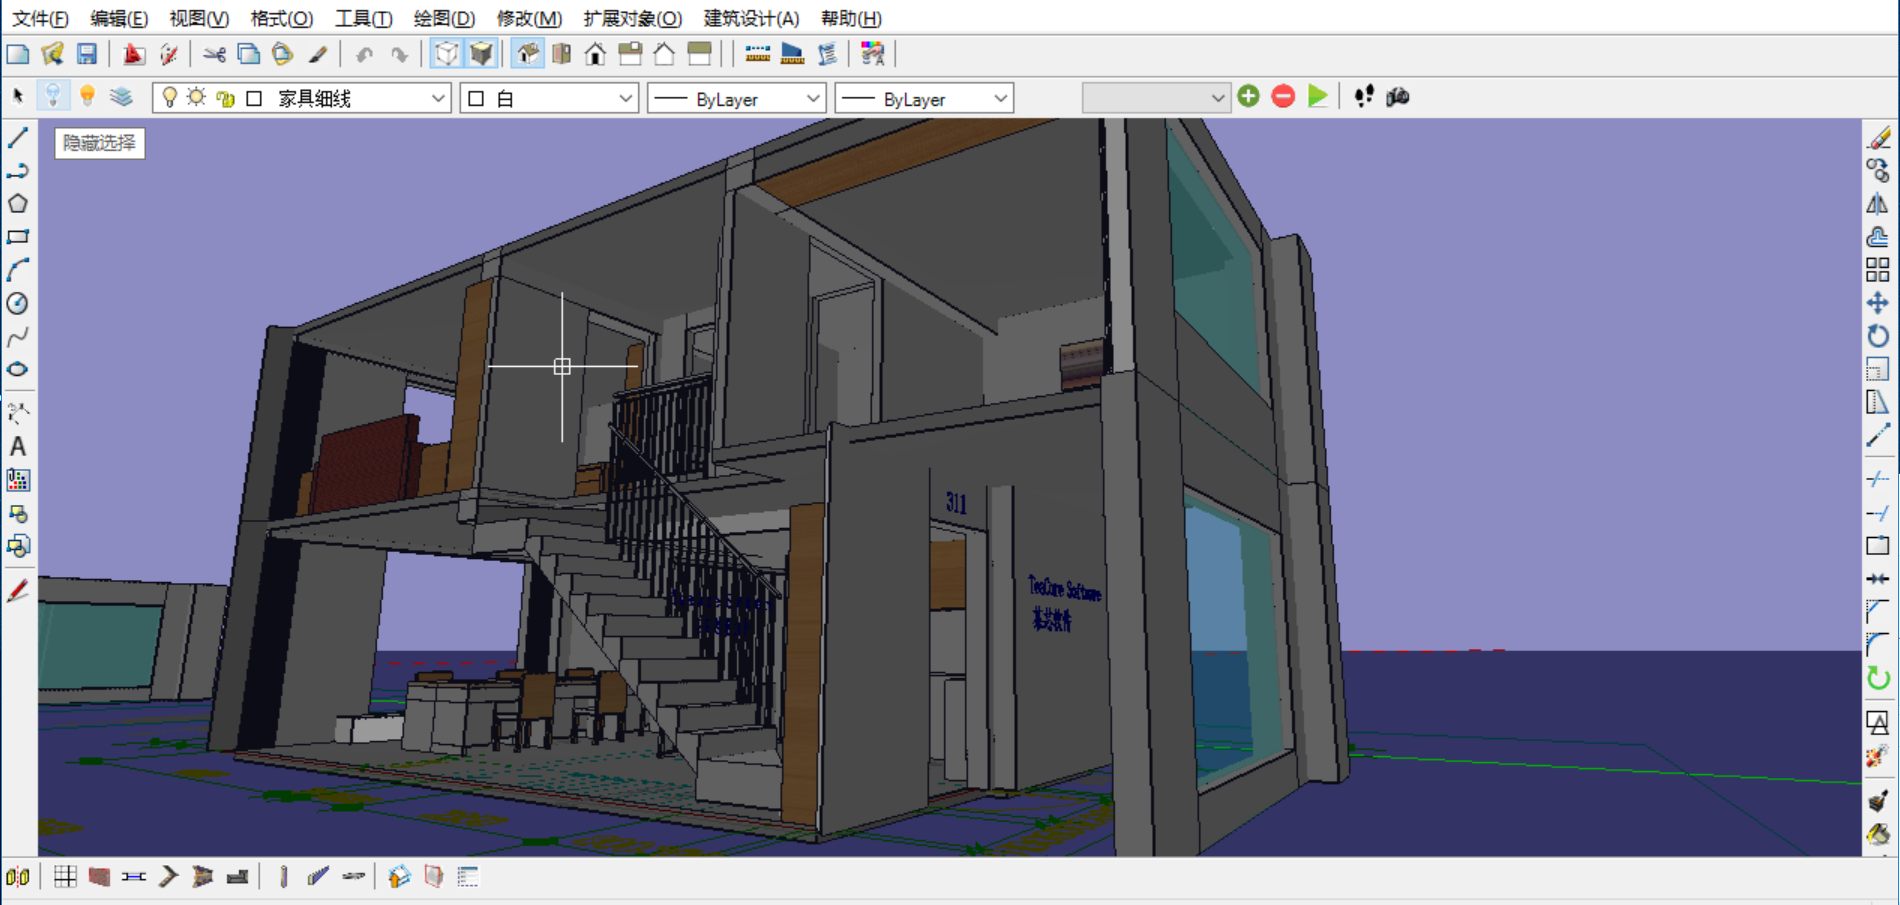The image size is (1900, 905).
Task: Click the match properties brush icon
Action: (318, 54)
